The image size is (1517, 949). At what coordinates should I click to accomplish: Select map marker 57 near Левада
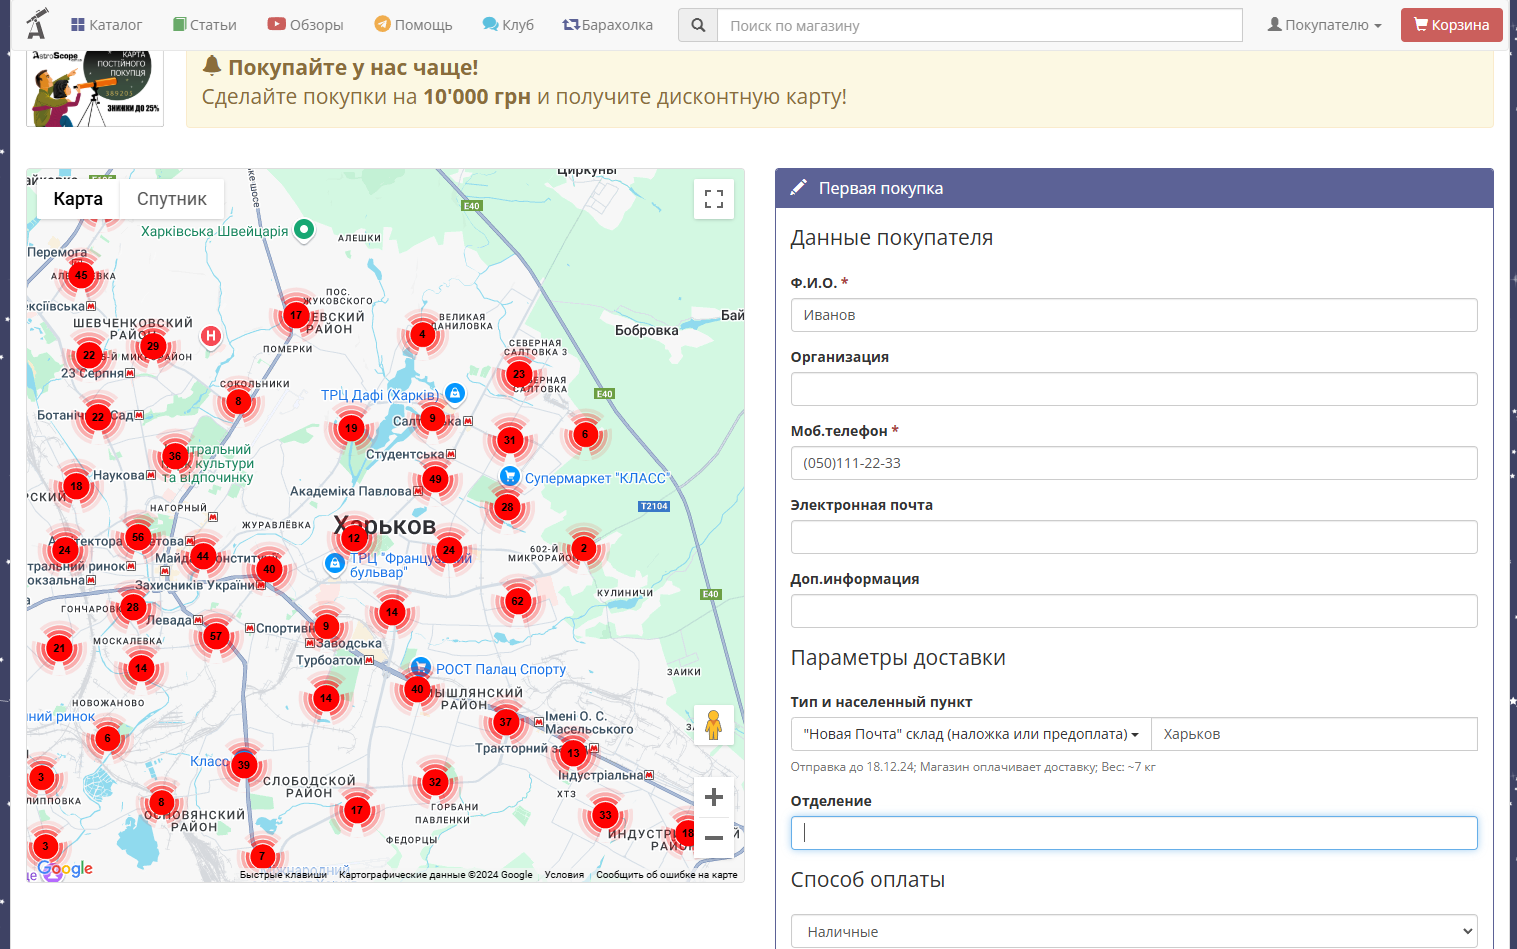pyautogui.click(x=216, y=636)
